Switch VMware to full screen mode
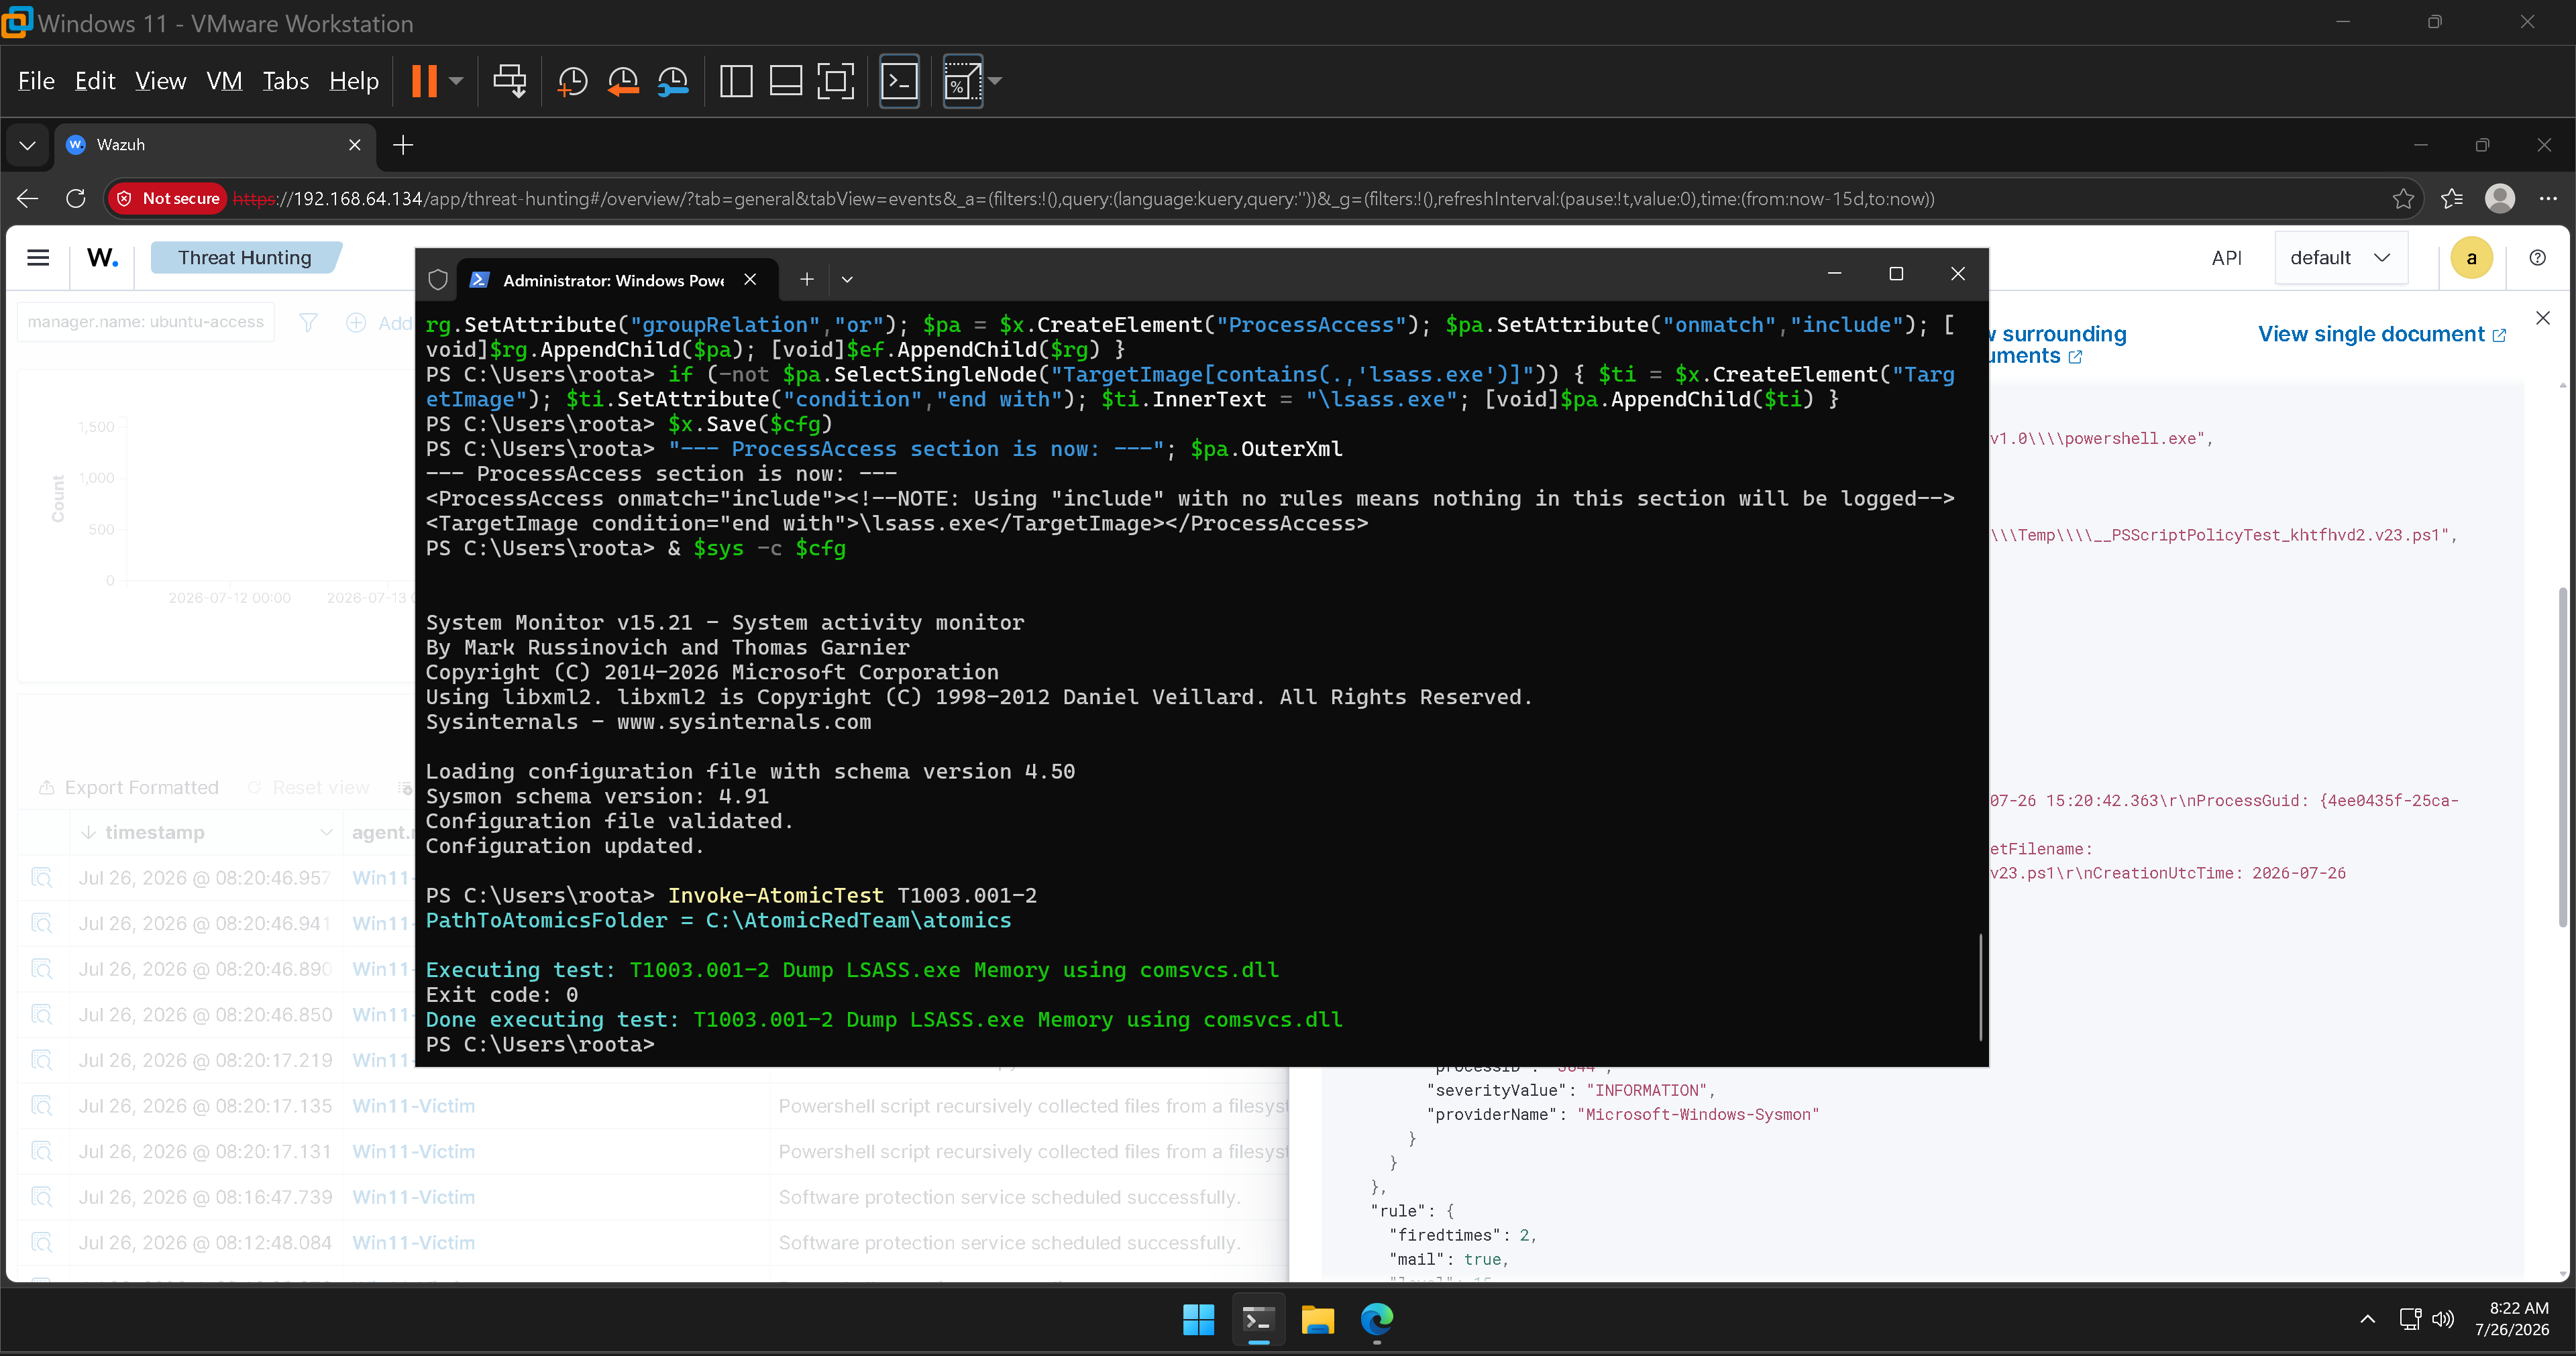The image size is (2576, 1356). click(836, 81)
